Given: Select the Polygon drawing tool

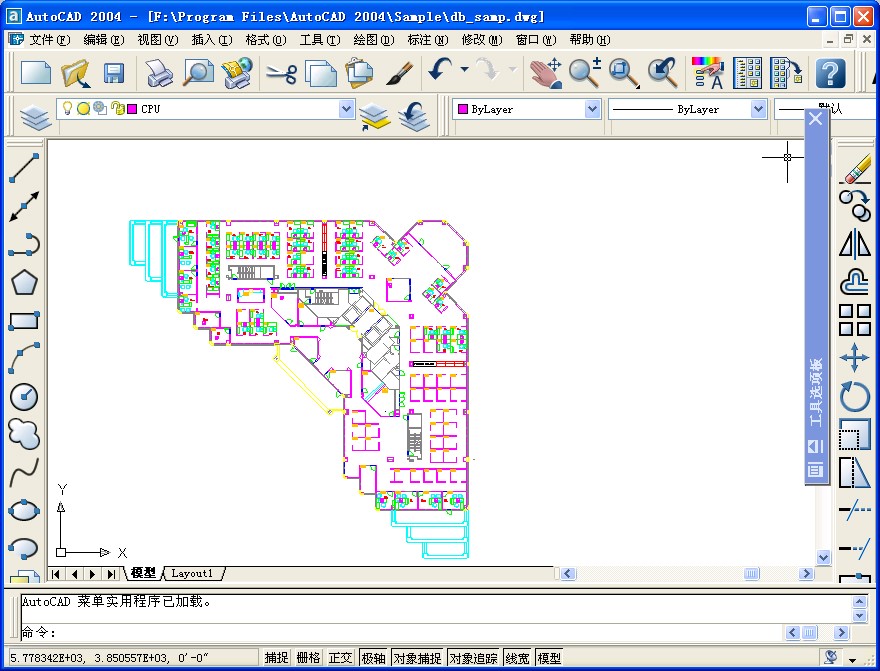Looking at the screenshot, I should click(24, 282).
